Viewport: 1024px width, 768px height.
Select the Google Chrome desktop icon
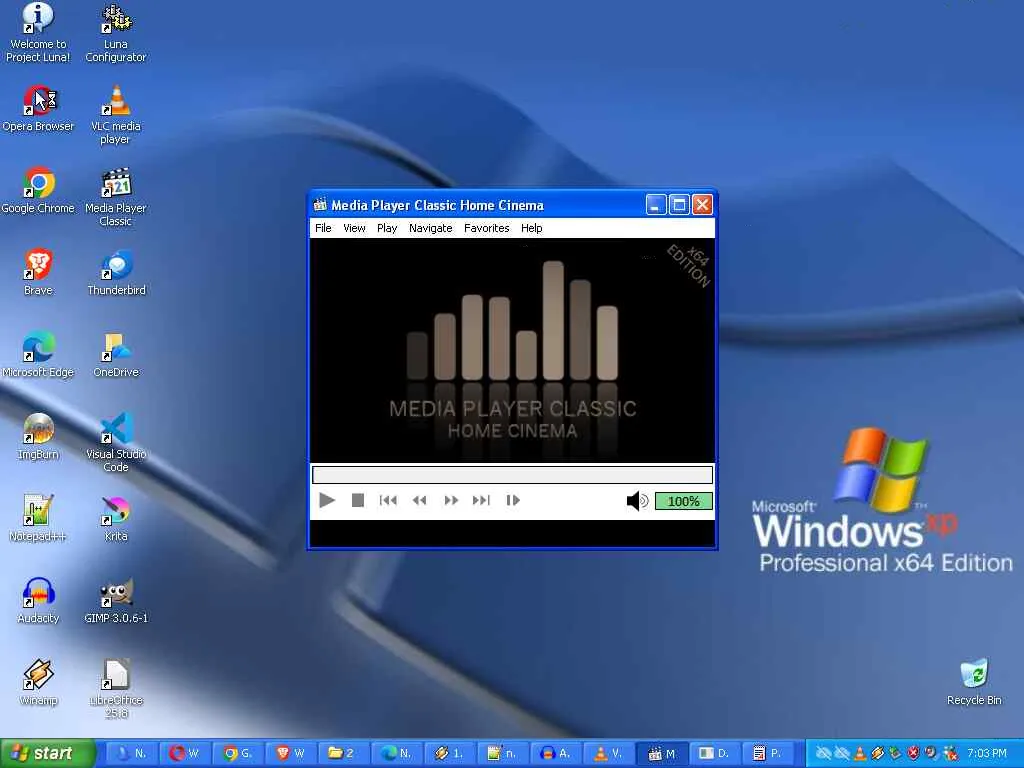point(38,191)
